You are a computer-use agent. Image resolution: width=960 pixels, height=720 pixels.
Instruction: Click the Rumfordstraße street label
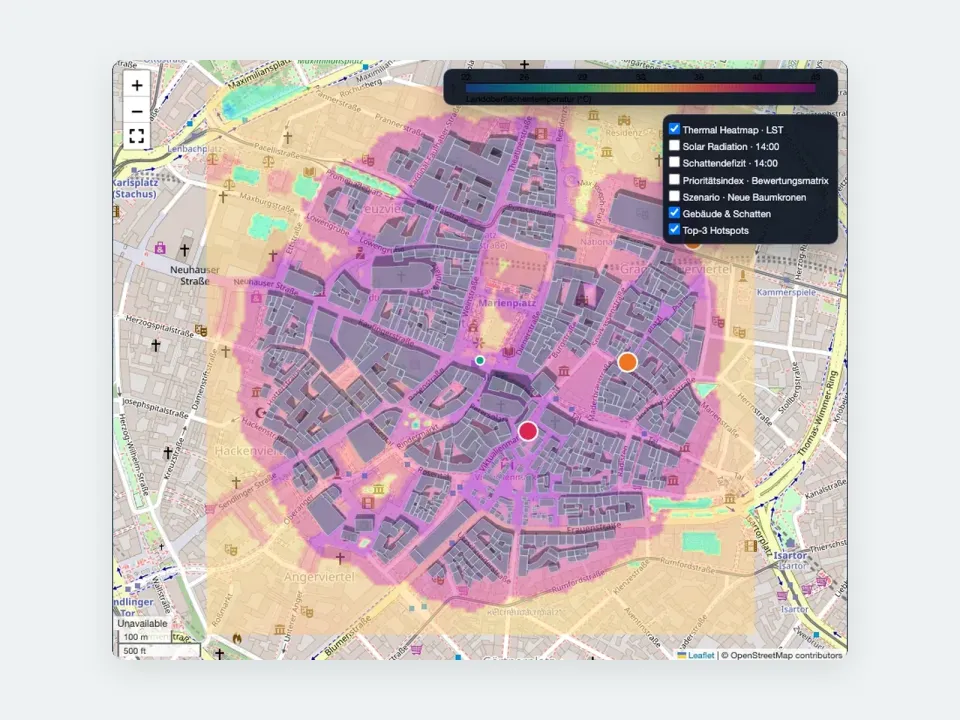click(x=686, y=564)
